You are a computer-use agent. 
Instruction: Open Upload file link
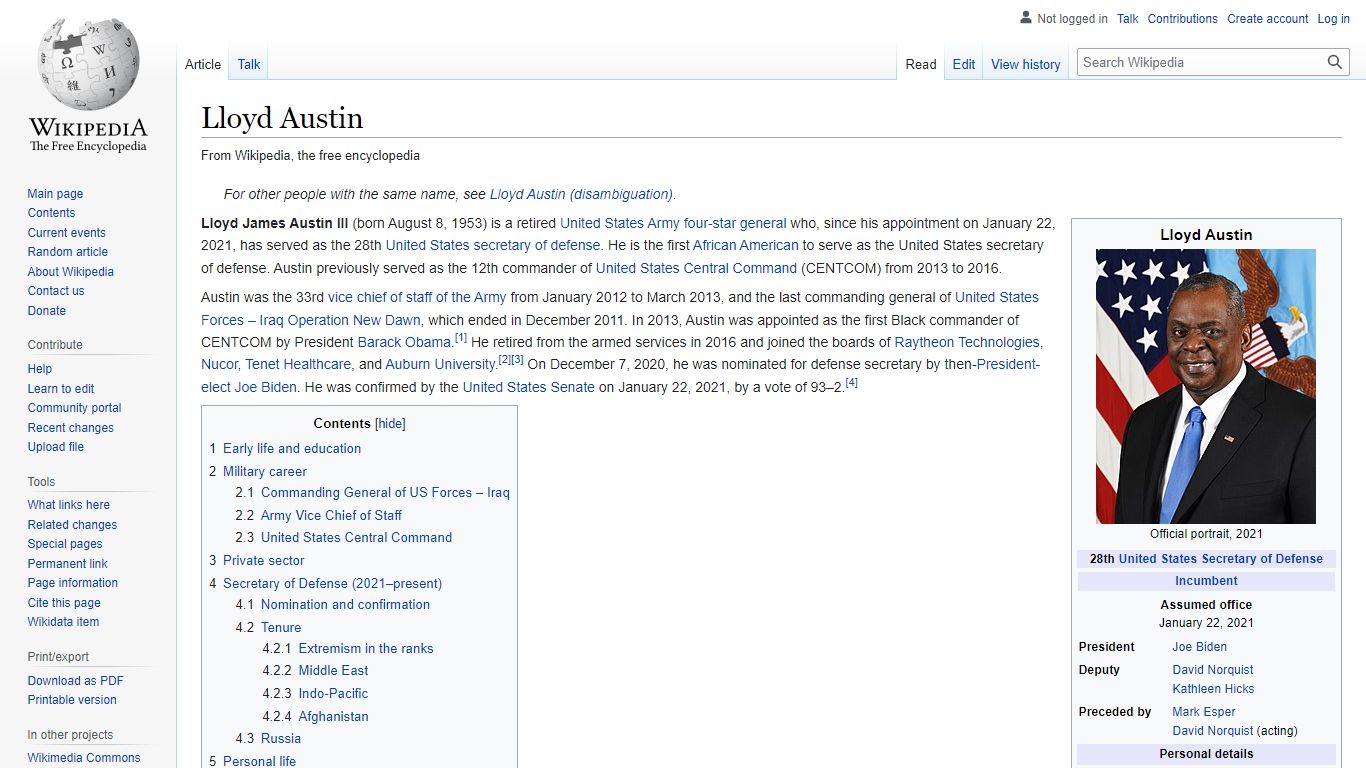(56, 447)
